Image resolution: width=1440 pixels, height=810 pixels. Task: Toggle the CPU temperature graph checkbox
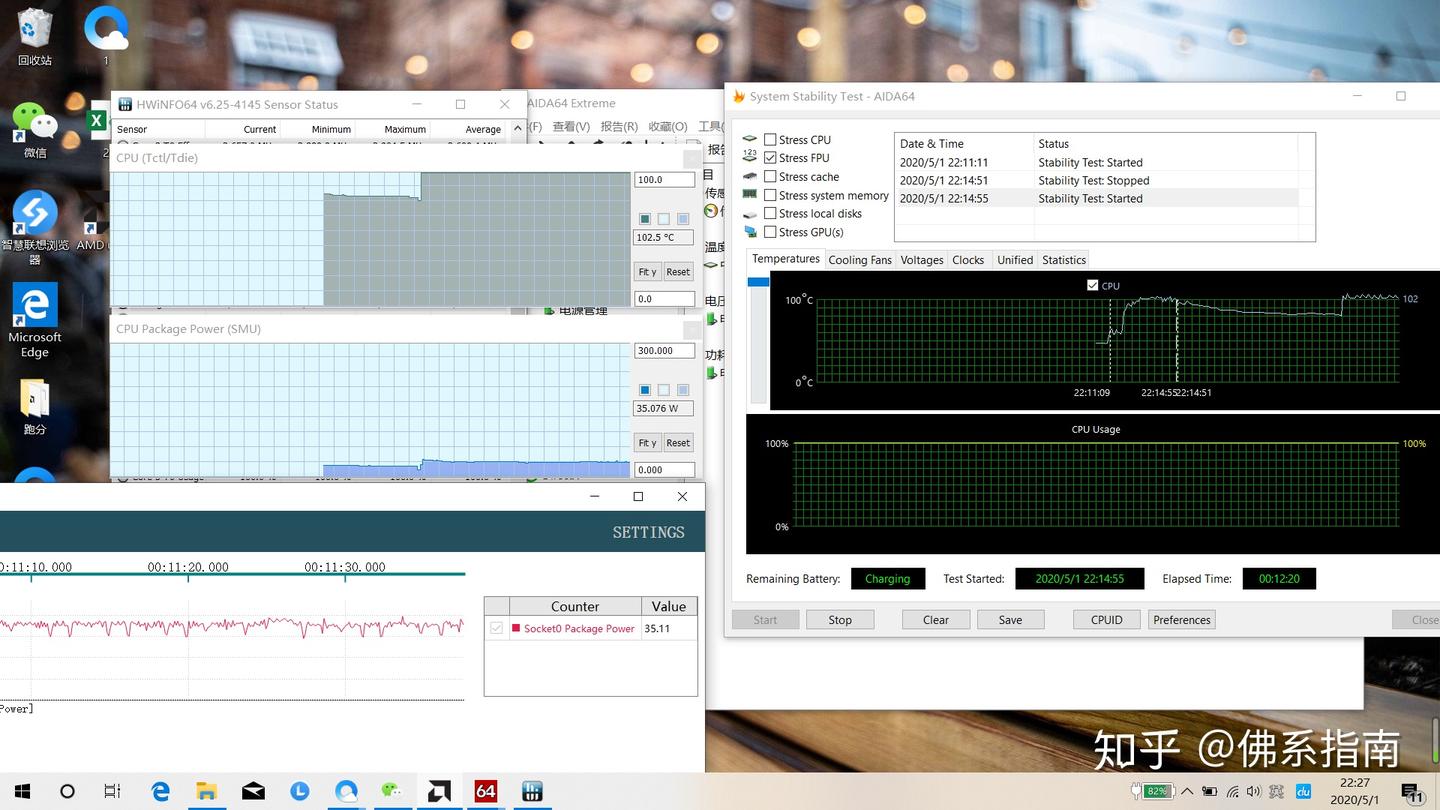[1093, 286]
